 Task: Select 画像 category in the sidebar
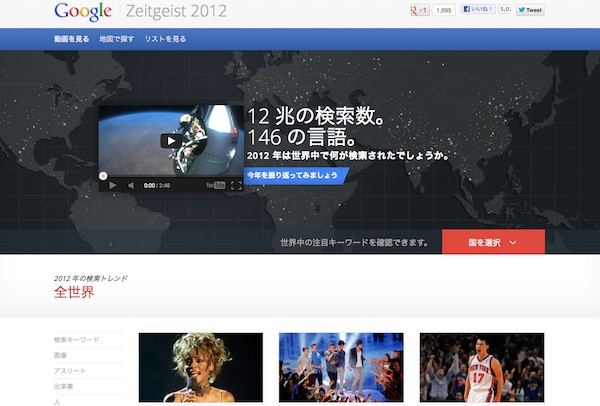(62, 355)
